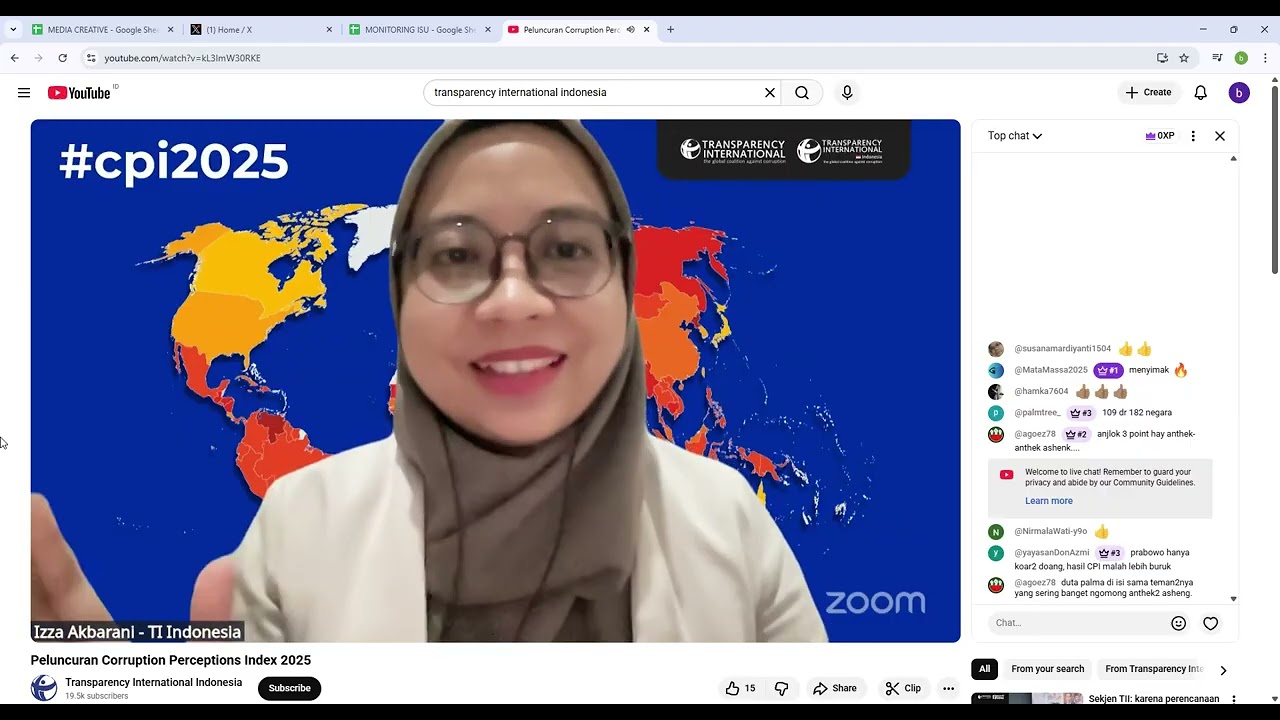Dislike the video with thumbs down

click(x=782, y=688)
